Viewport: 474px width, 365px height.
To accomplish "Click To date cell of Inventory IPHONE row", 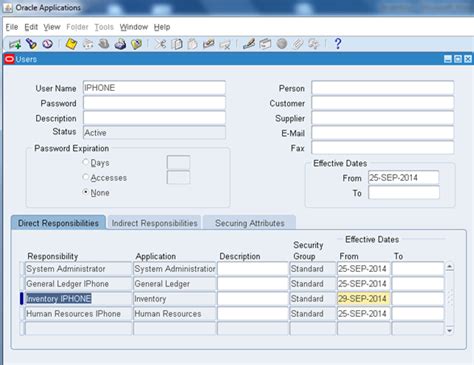I will point(418,299).
